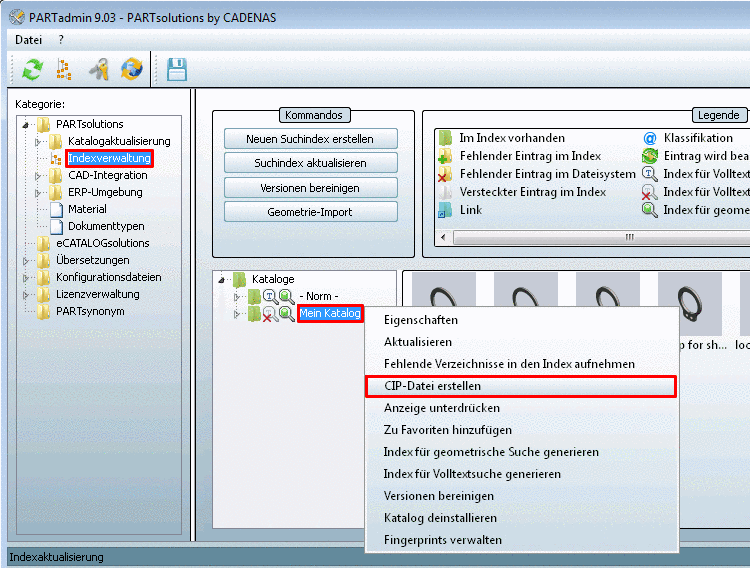Open the ? help menu
750x568 pixels.
[61, 40]
